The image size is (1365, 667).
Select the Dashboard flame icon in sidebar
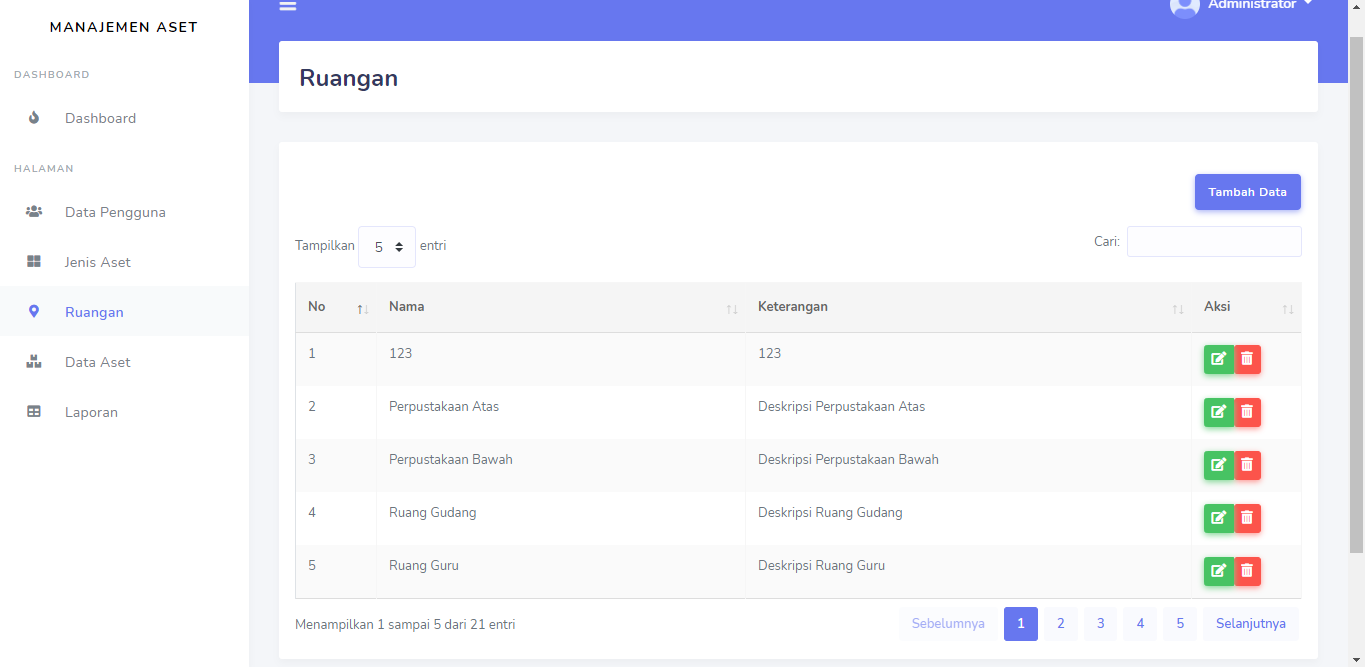pyautogui.click(x=33, y=117)
